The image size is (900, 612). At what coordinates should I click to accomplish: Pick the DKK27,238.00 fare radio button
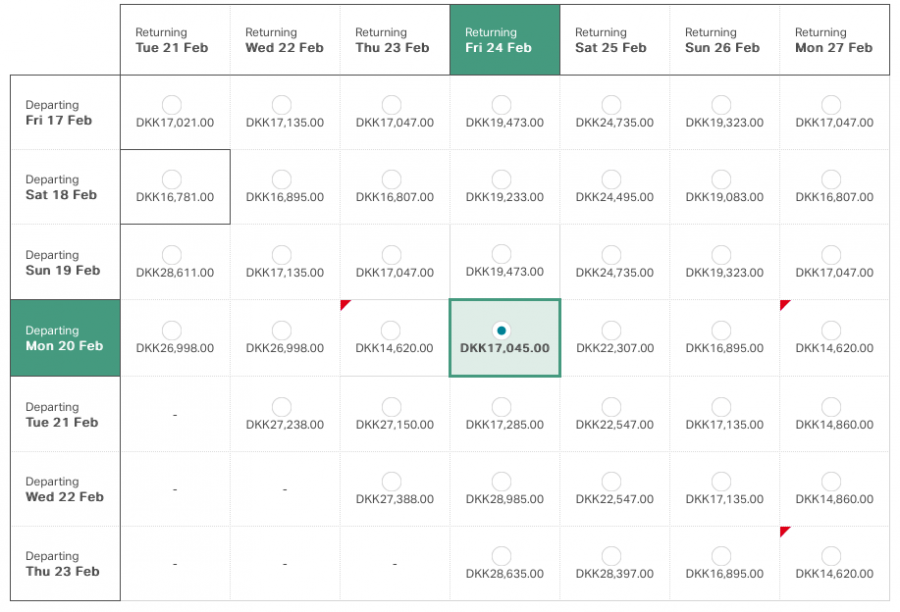(282, 406)
